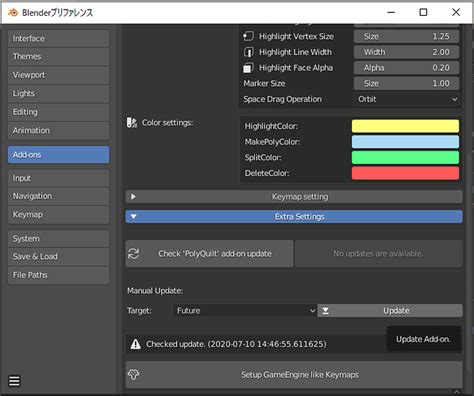The image size is (474, 396).
Task: Open the hamburger preferences menu
Action: click(x=14, y=381)
